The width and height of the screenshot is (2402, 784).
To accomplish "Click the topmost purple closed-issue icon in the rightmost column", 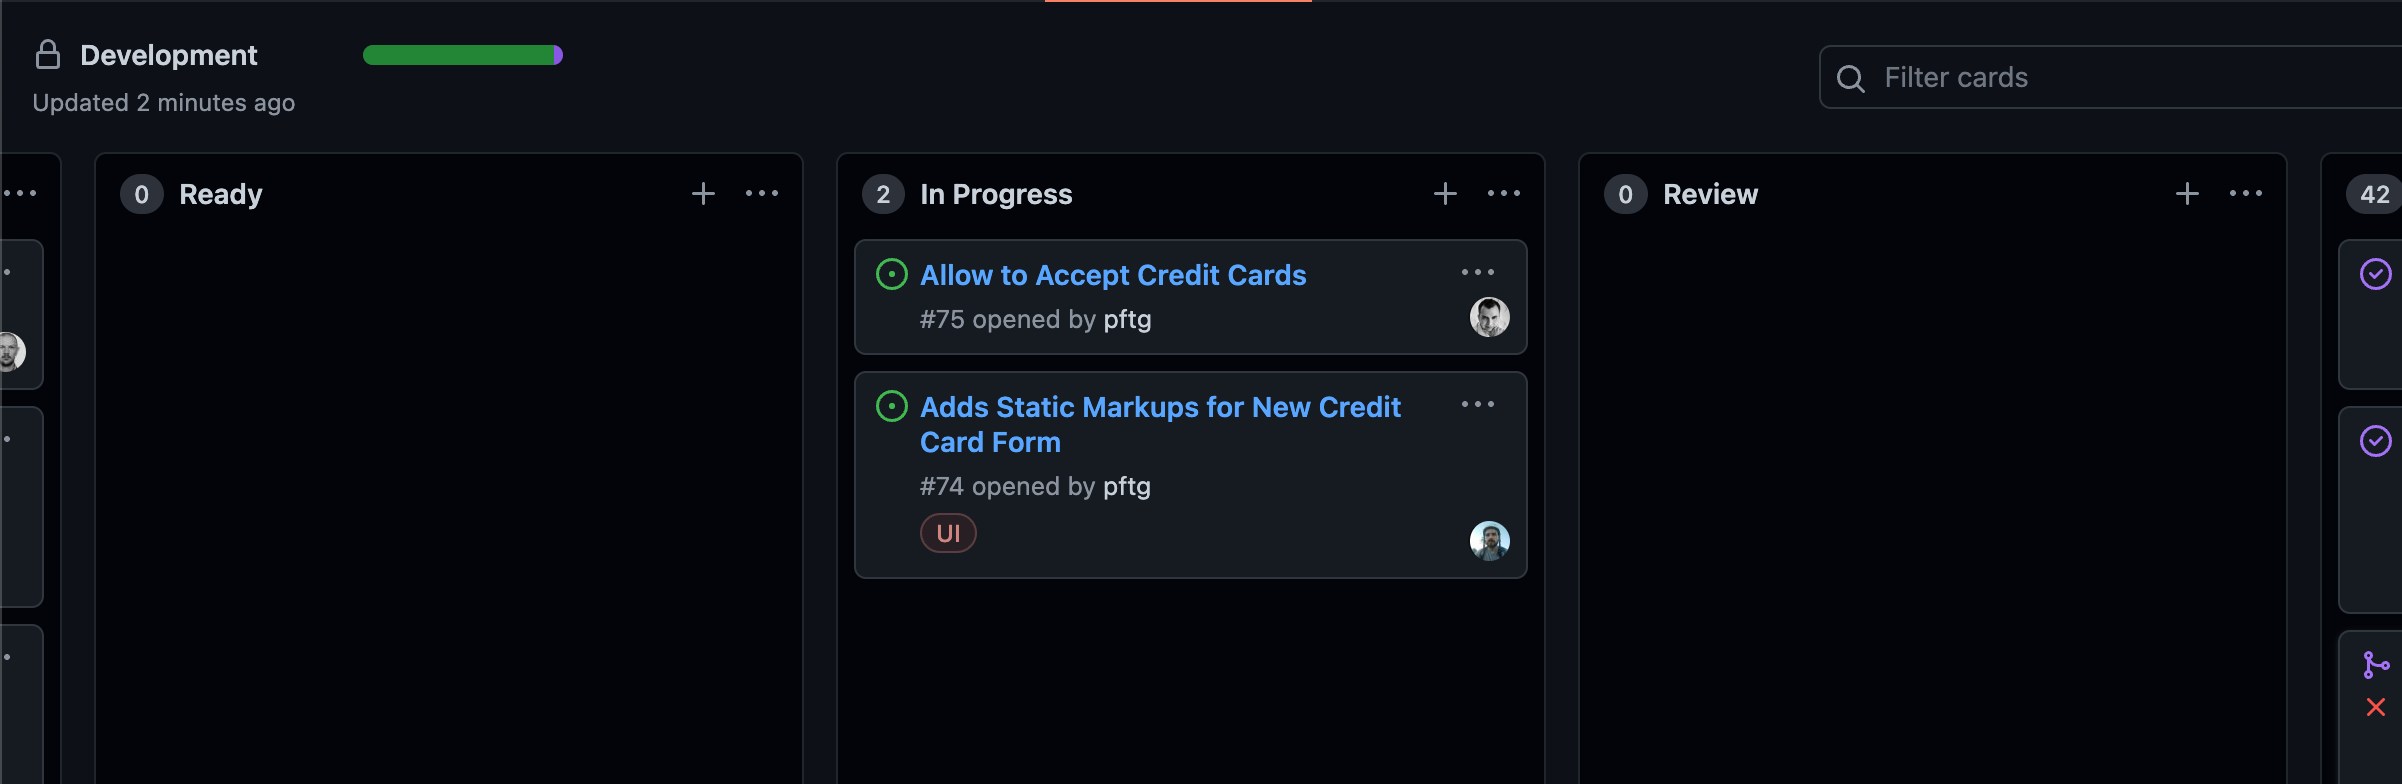I will pyautogui.click(x=2377, y=273).
